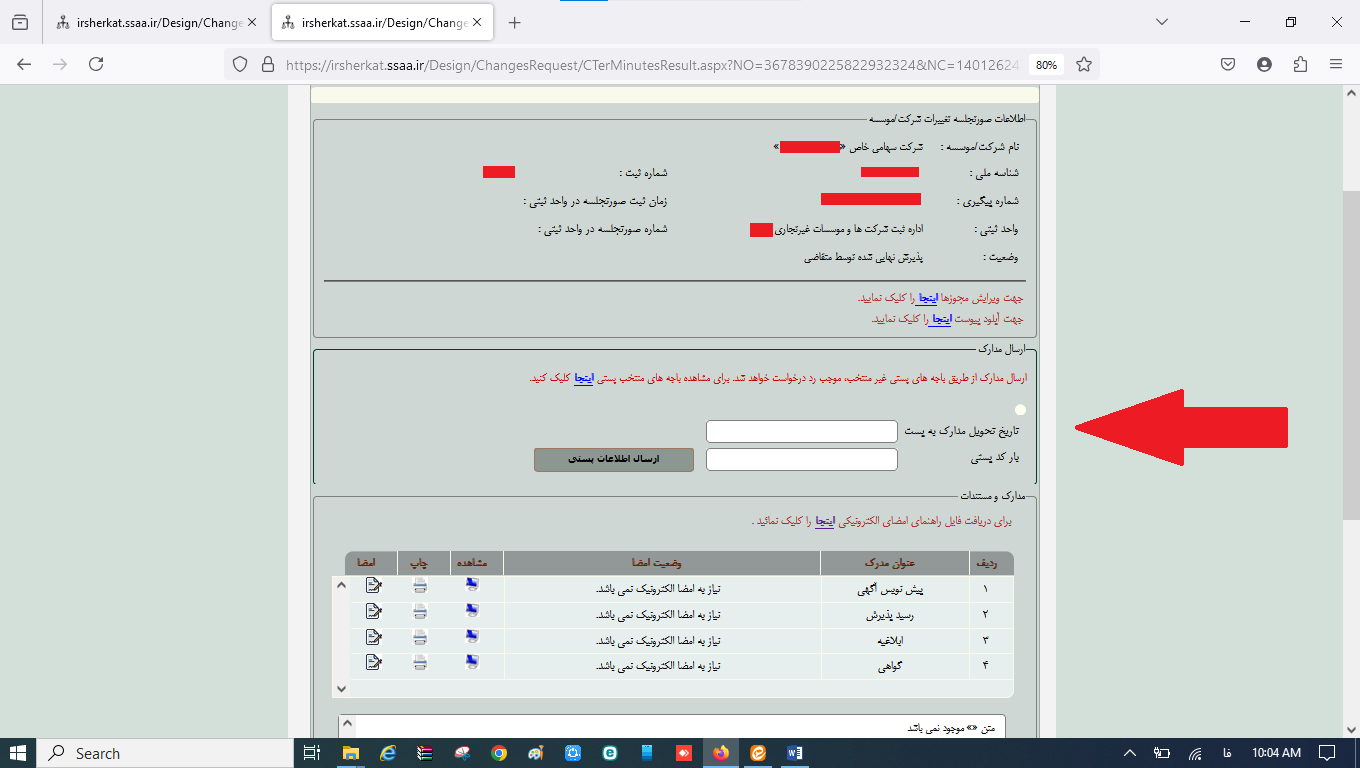The image size is (1360, 768).
Task: Open the list all tabs dropdown
Action: click(1162, 22)
